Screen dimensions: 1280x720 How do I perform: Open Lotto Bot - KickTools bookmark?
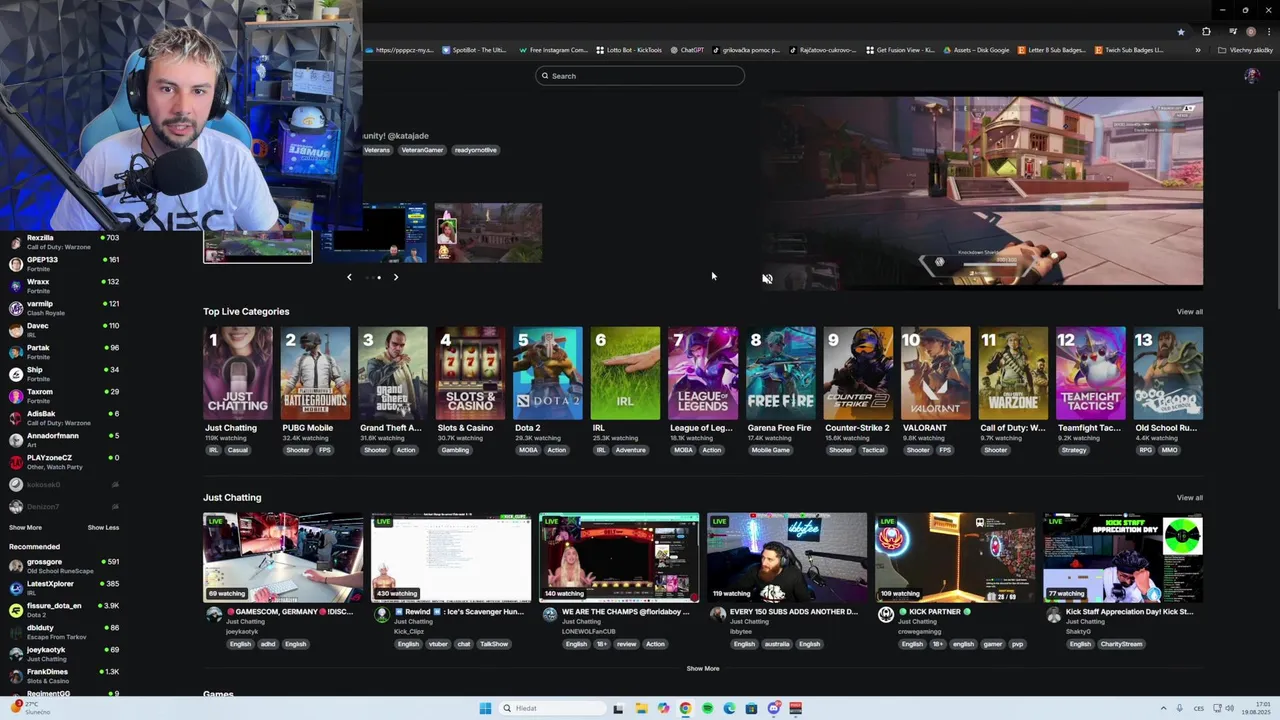pos(629,50)
